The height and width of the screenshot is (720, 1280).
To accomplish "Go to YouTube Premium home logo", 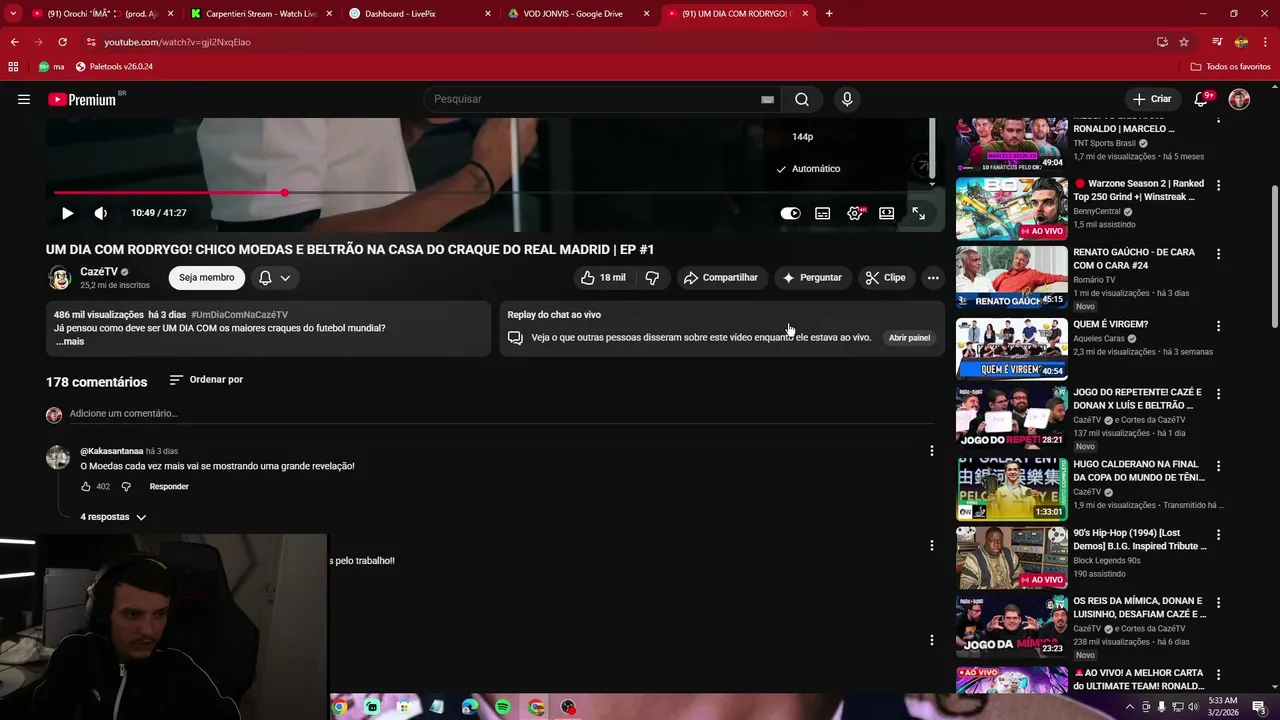I will [x=82, y=99].
